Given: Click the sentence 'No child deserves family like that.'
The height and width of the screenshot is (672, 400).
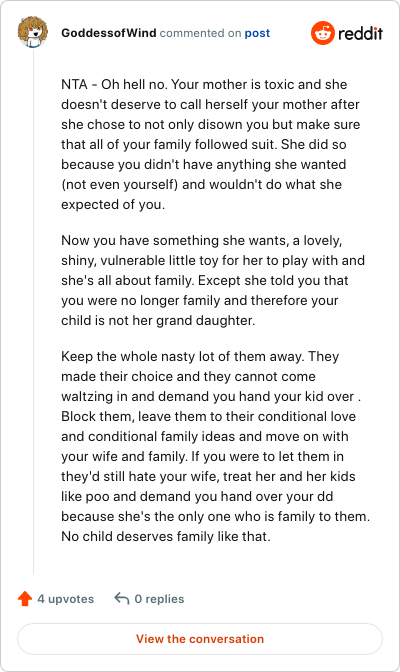Looking at the screenshot, I should 166,536.
